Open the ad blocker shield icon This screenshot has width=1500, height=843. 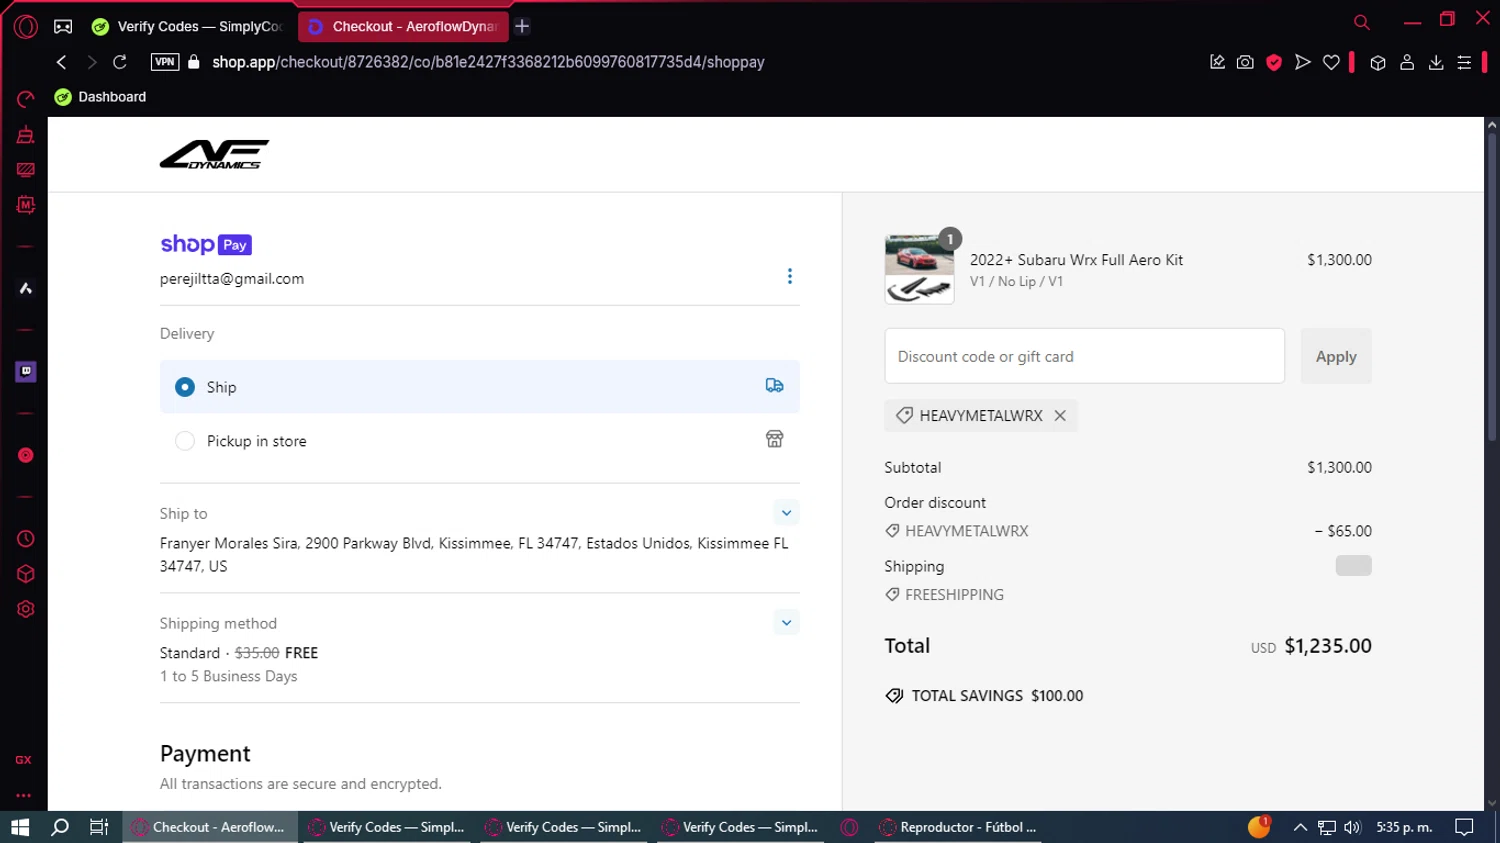[1274, 62]
